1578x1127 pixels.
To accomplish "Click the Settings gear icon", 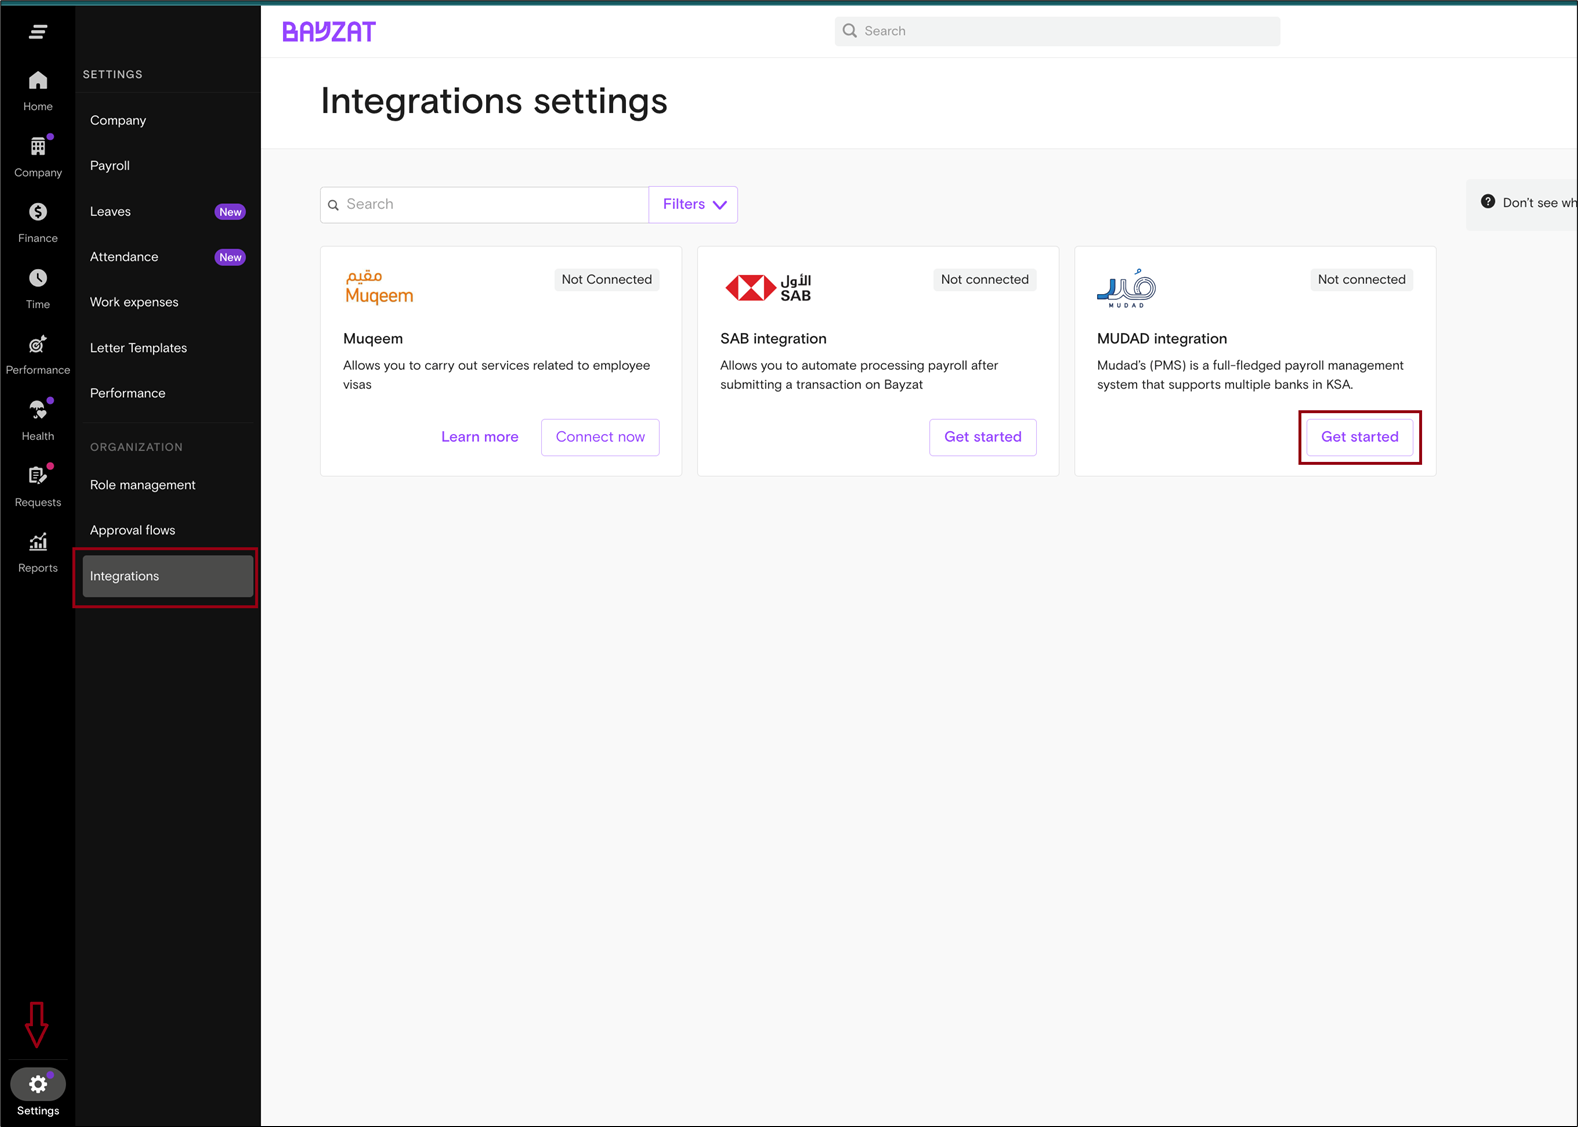I will (x=38, y=1084).
